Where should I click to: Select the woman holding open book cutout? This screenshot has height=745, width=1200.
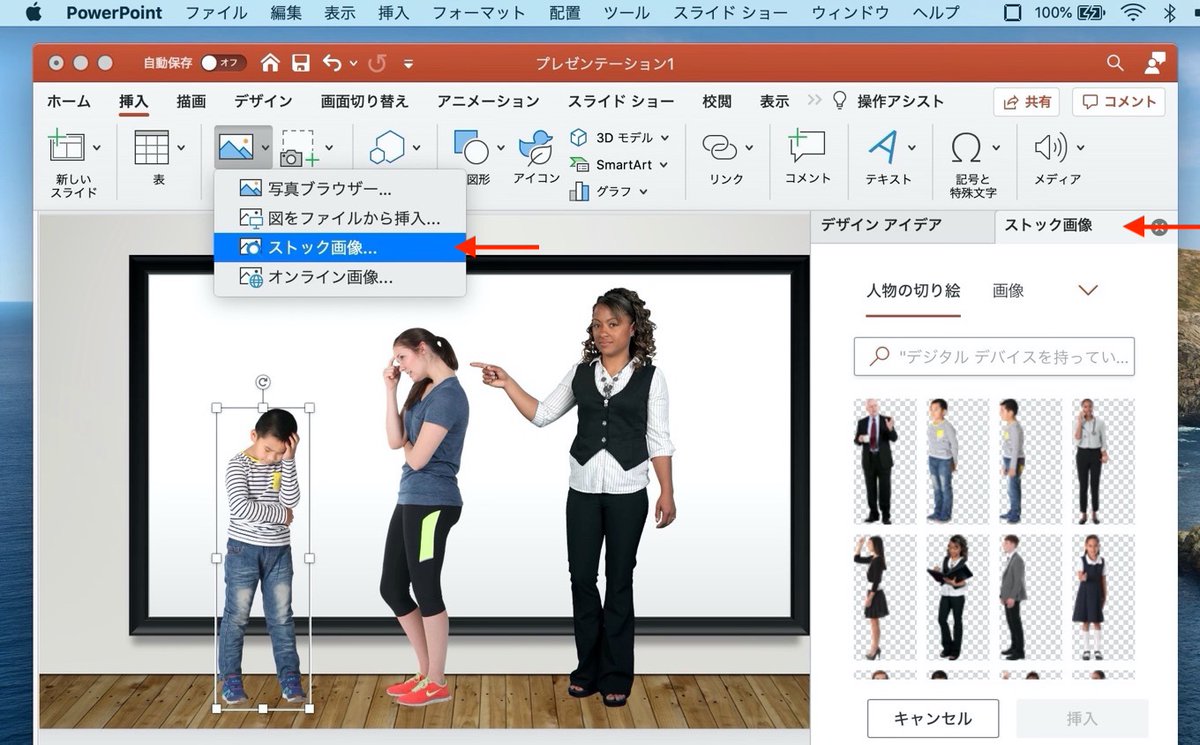point(958,597)
